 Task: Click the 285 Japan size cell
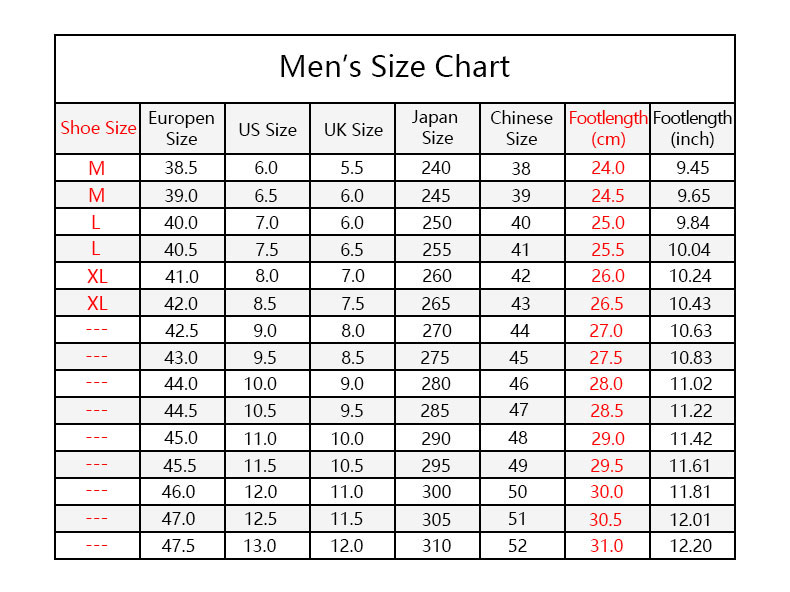(x=437, y=411)
